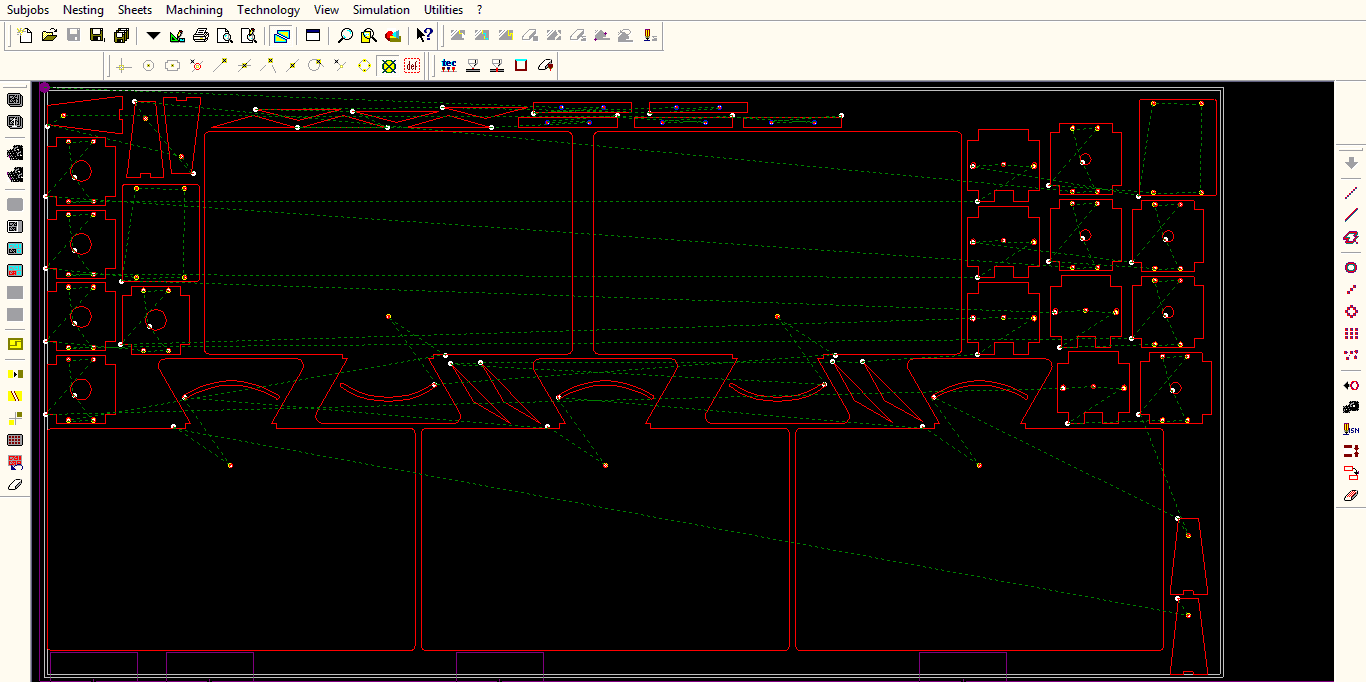Open the 'tec' technology icon

pos(449,66)
